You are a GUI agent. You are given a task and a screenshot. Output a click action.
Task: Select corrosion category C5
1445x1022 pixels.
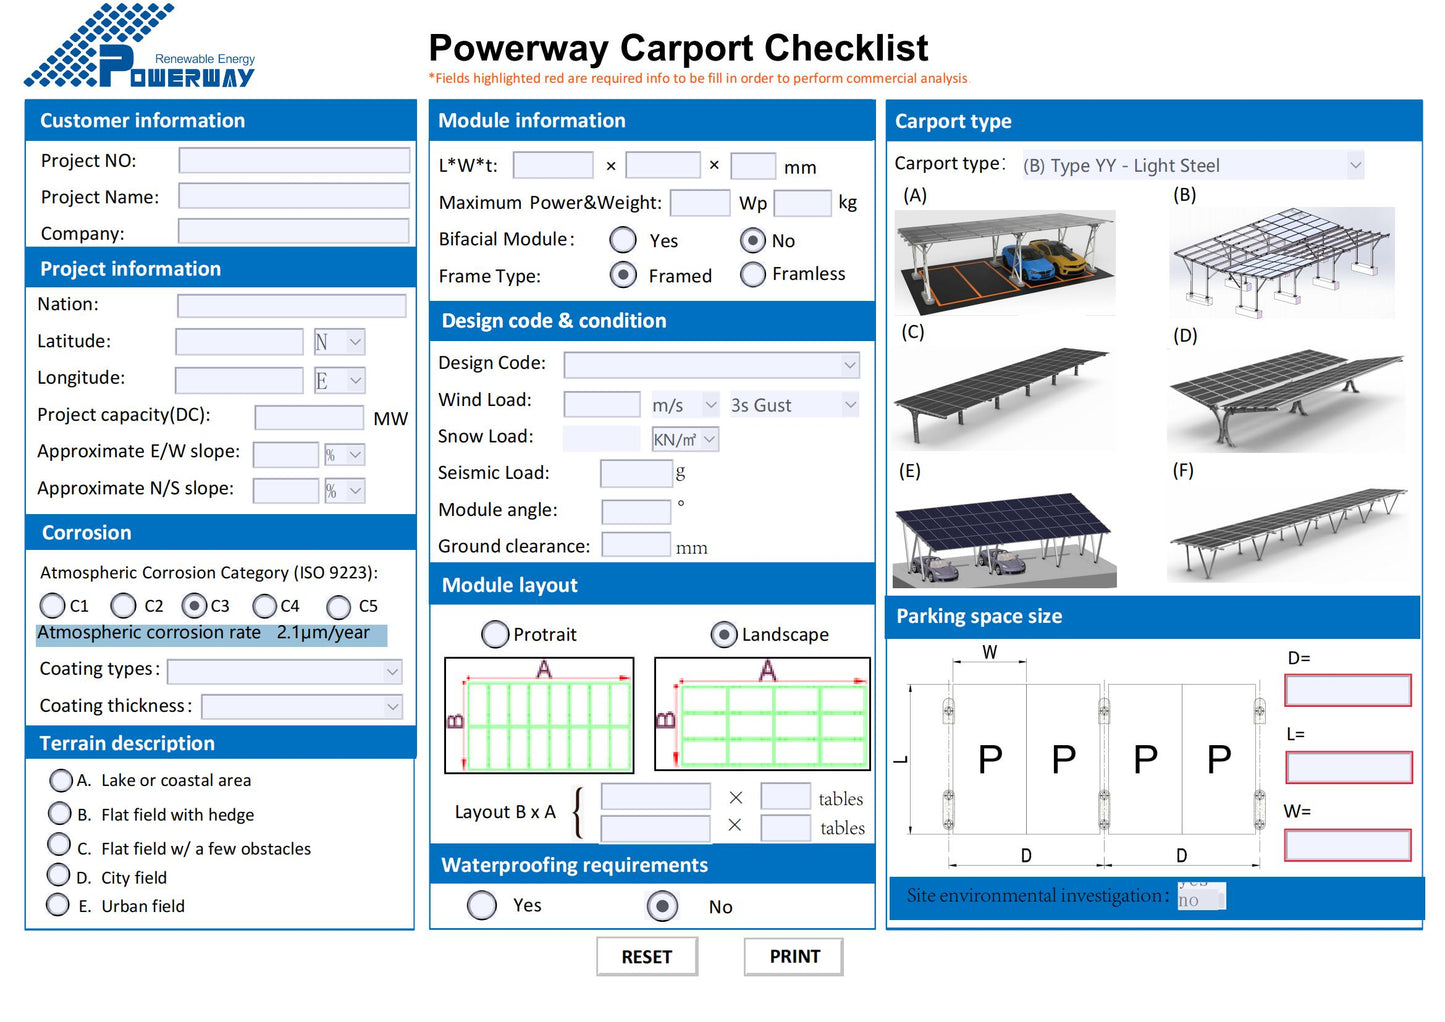pos(338,606)
